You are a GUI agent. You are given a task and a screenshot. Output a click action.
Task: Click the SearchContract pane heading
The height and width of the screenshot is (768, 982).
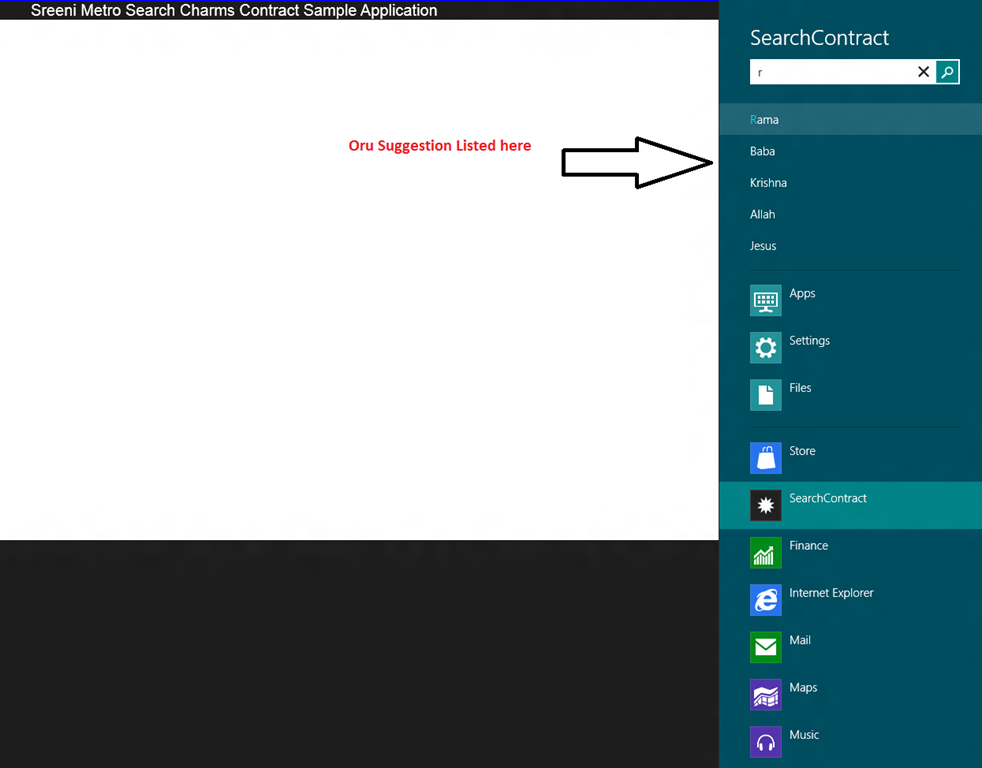pos(819,38)
